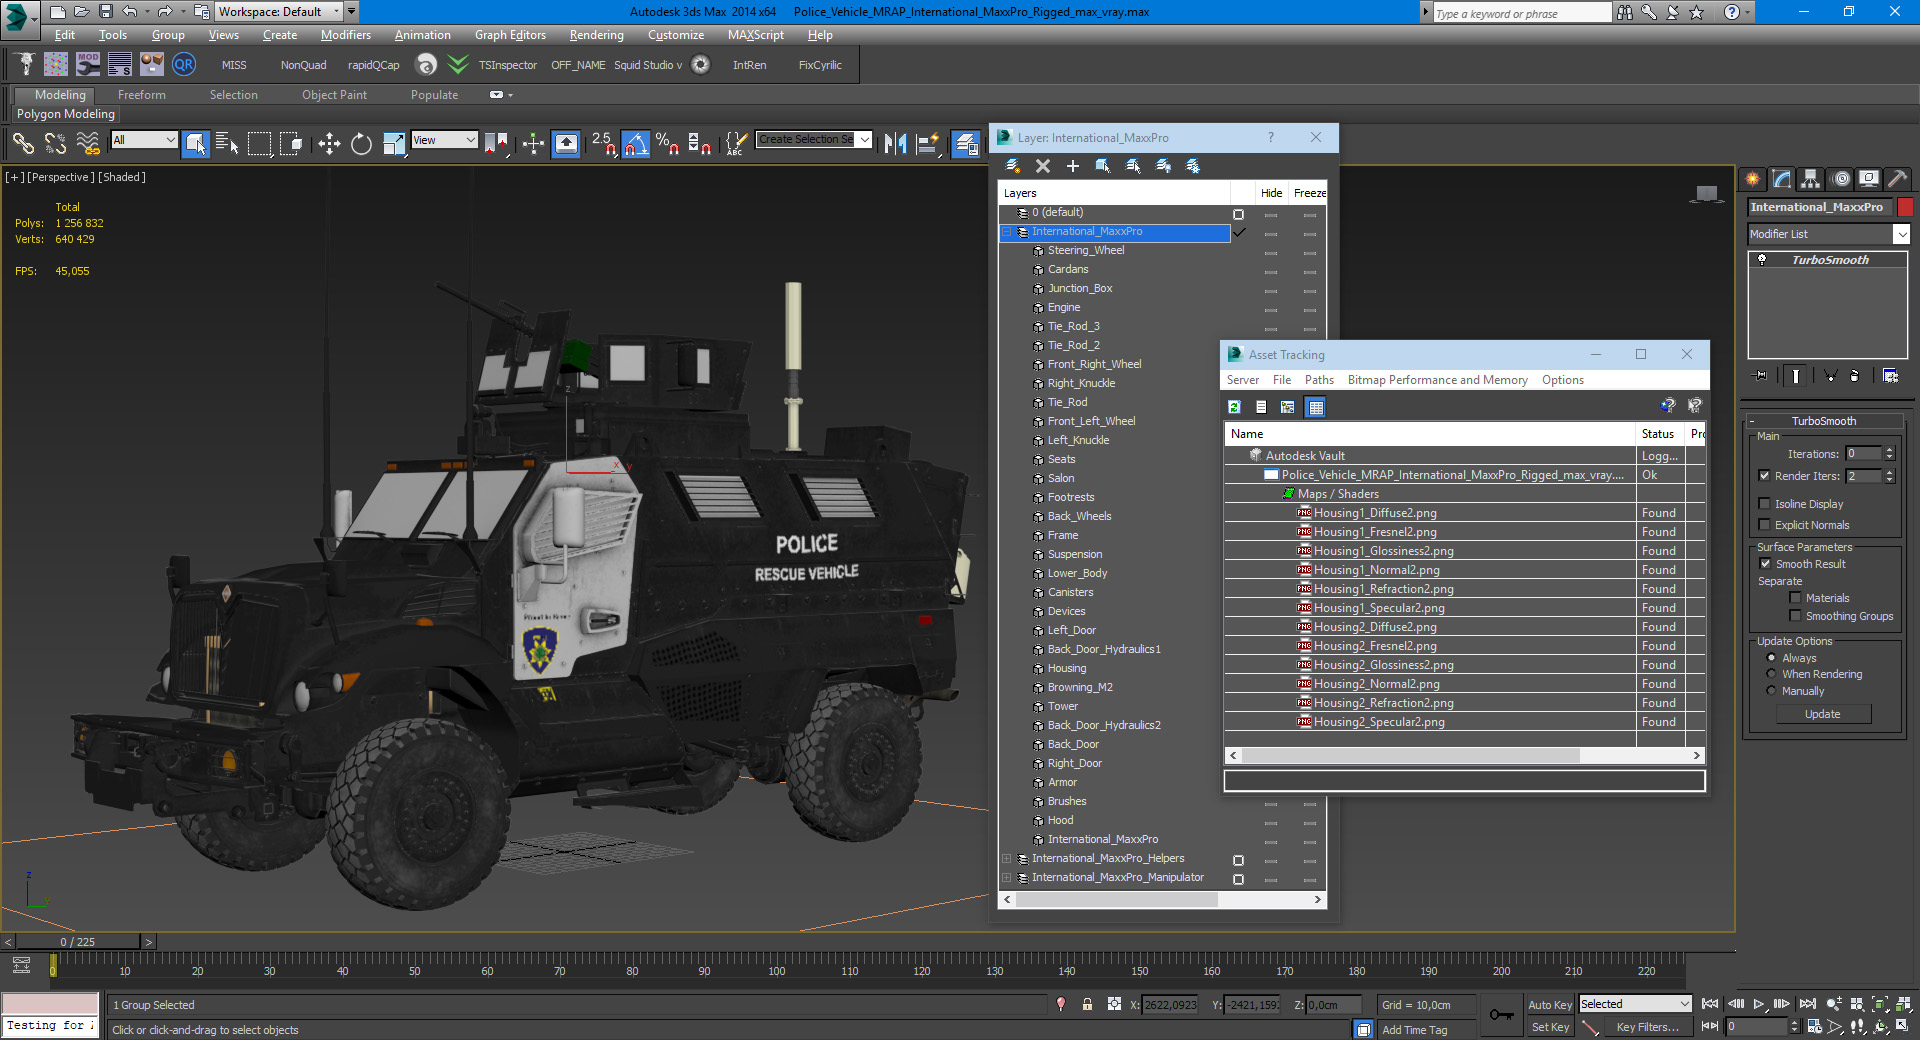This screenshot has width=1920, height=1040.
Task: Switch Asset Tracking to table view
Action: pos(1315,407)
